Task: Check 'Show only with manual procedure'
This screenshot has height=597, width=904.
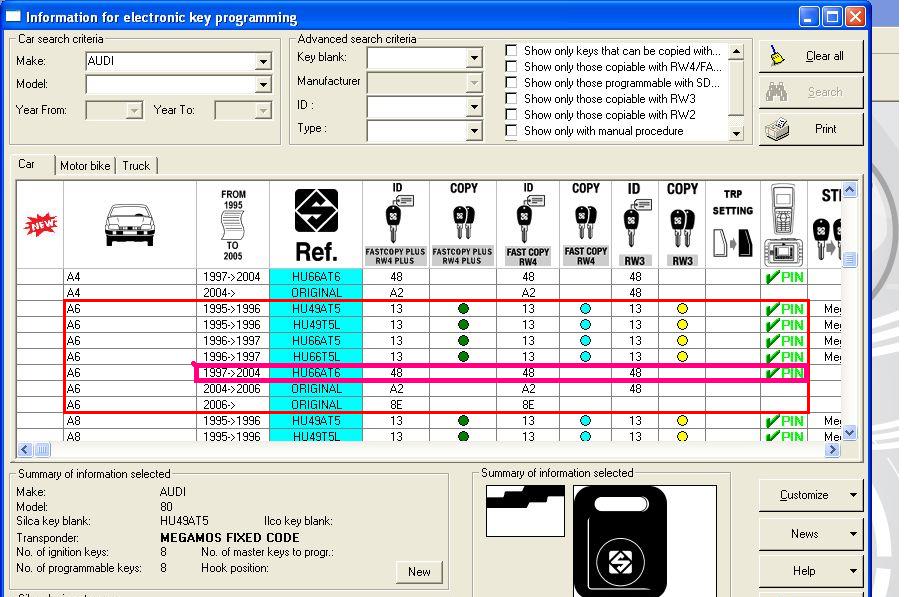Action: (x=512, y=131)
